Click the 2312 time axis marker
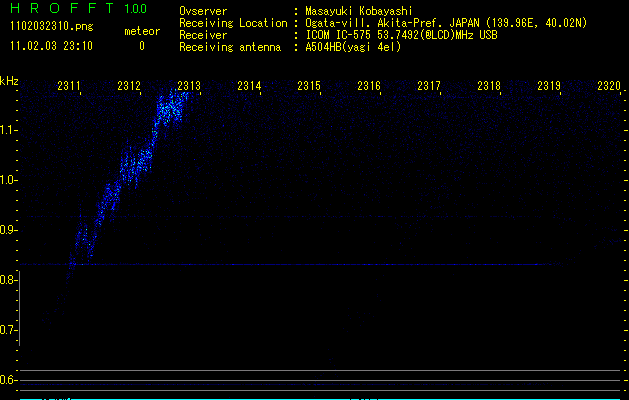This screenshot has width=629, height=400. point(129,86)
